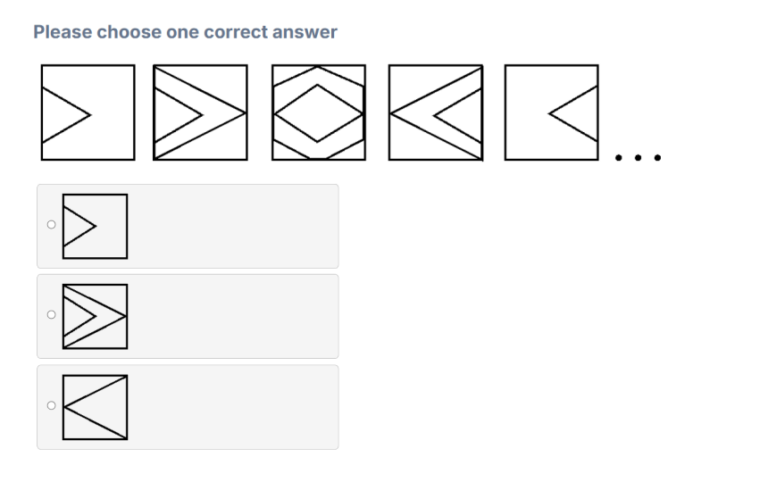This screenshot has width=768, height=482.
Task: Click the first sequence figure with the right-pointing triangle
Action: click(88, 112)
